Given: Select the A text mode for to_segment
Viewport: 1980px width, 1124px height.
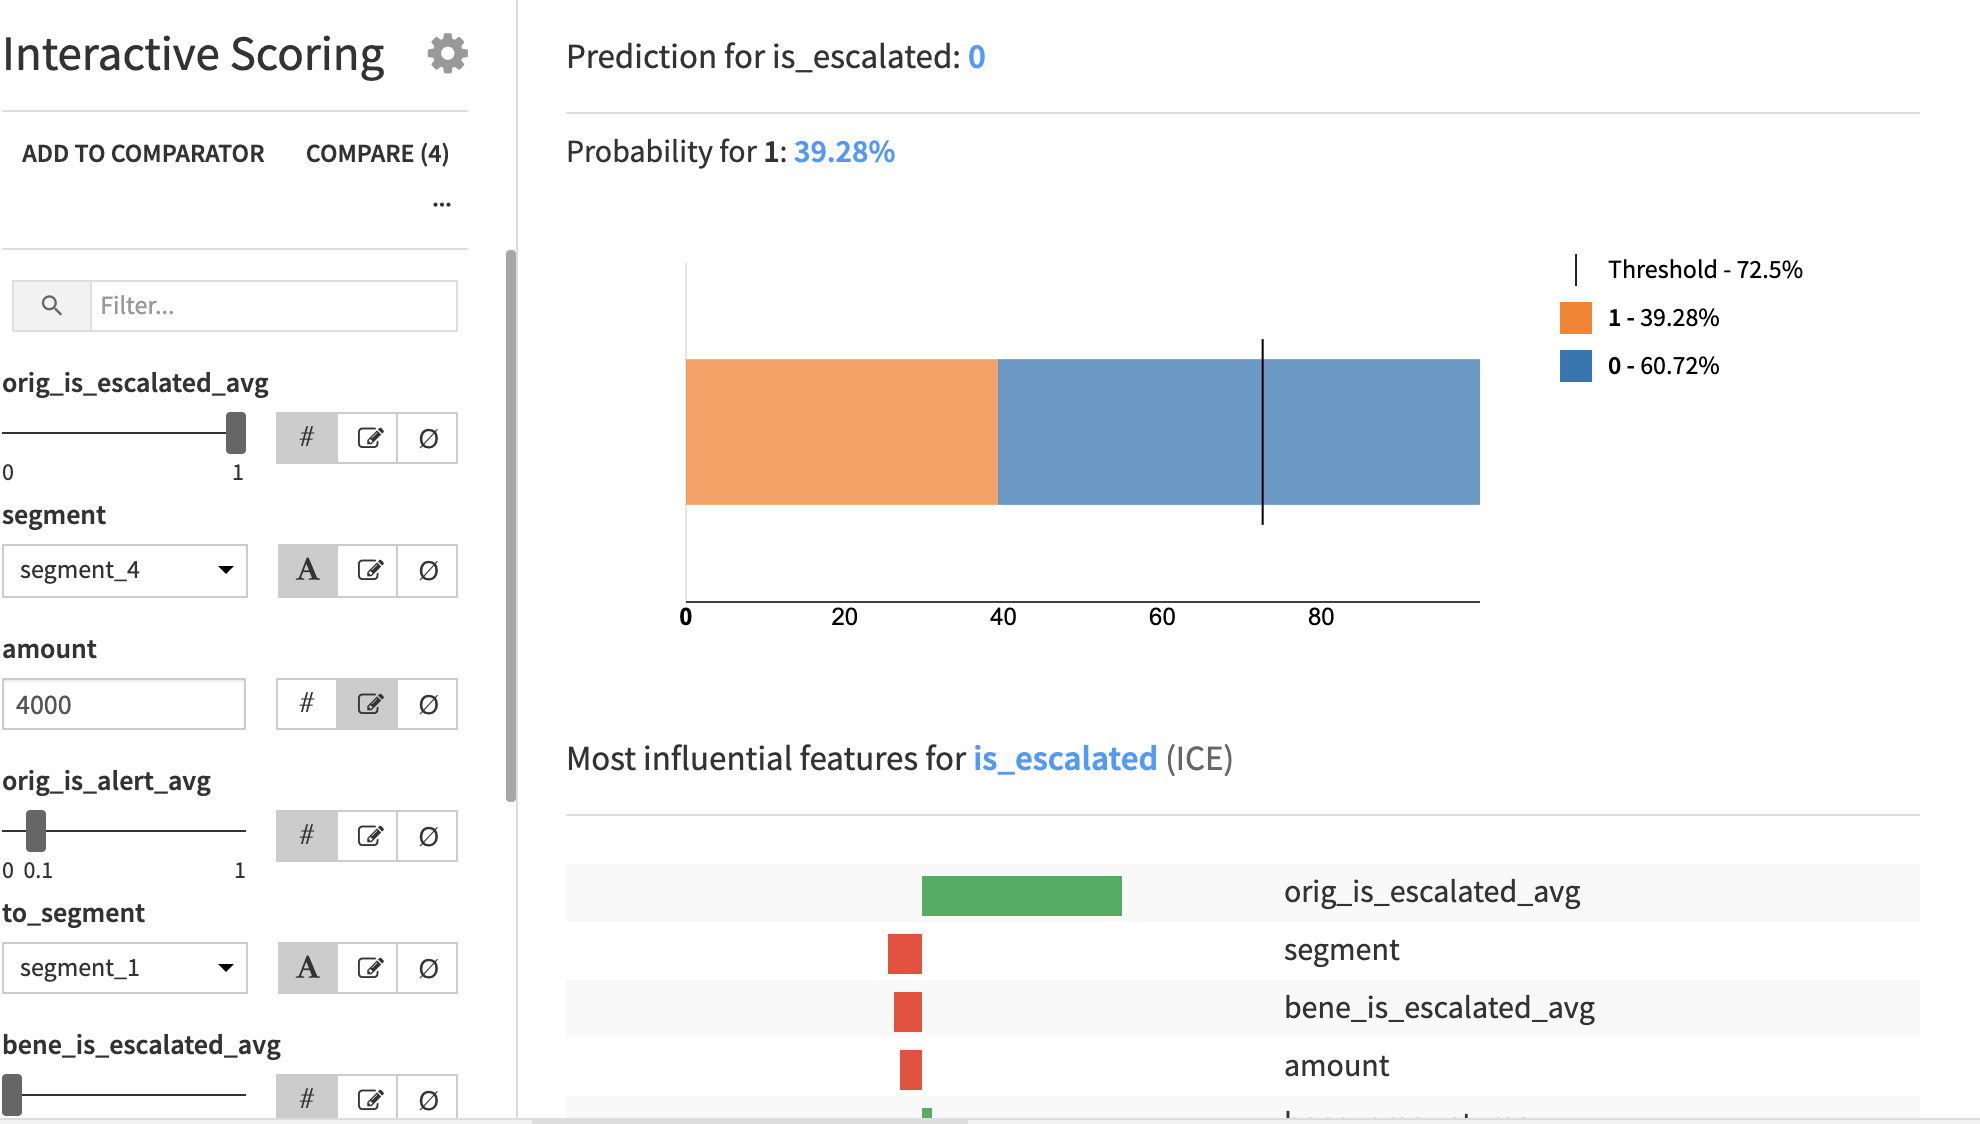Looking at the screenshot, I should pyautogui.click(x=305, y=967).
